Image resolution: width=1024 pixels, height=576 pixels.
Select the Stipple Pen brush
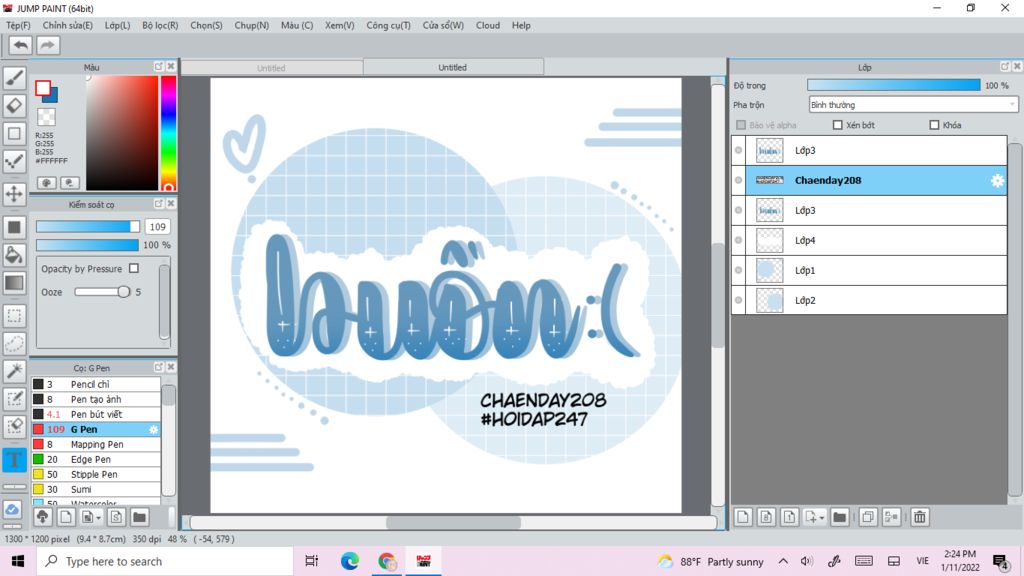[96, 474]
